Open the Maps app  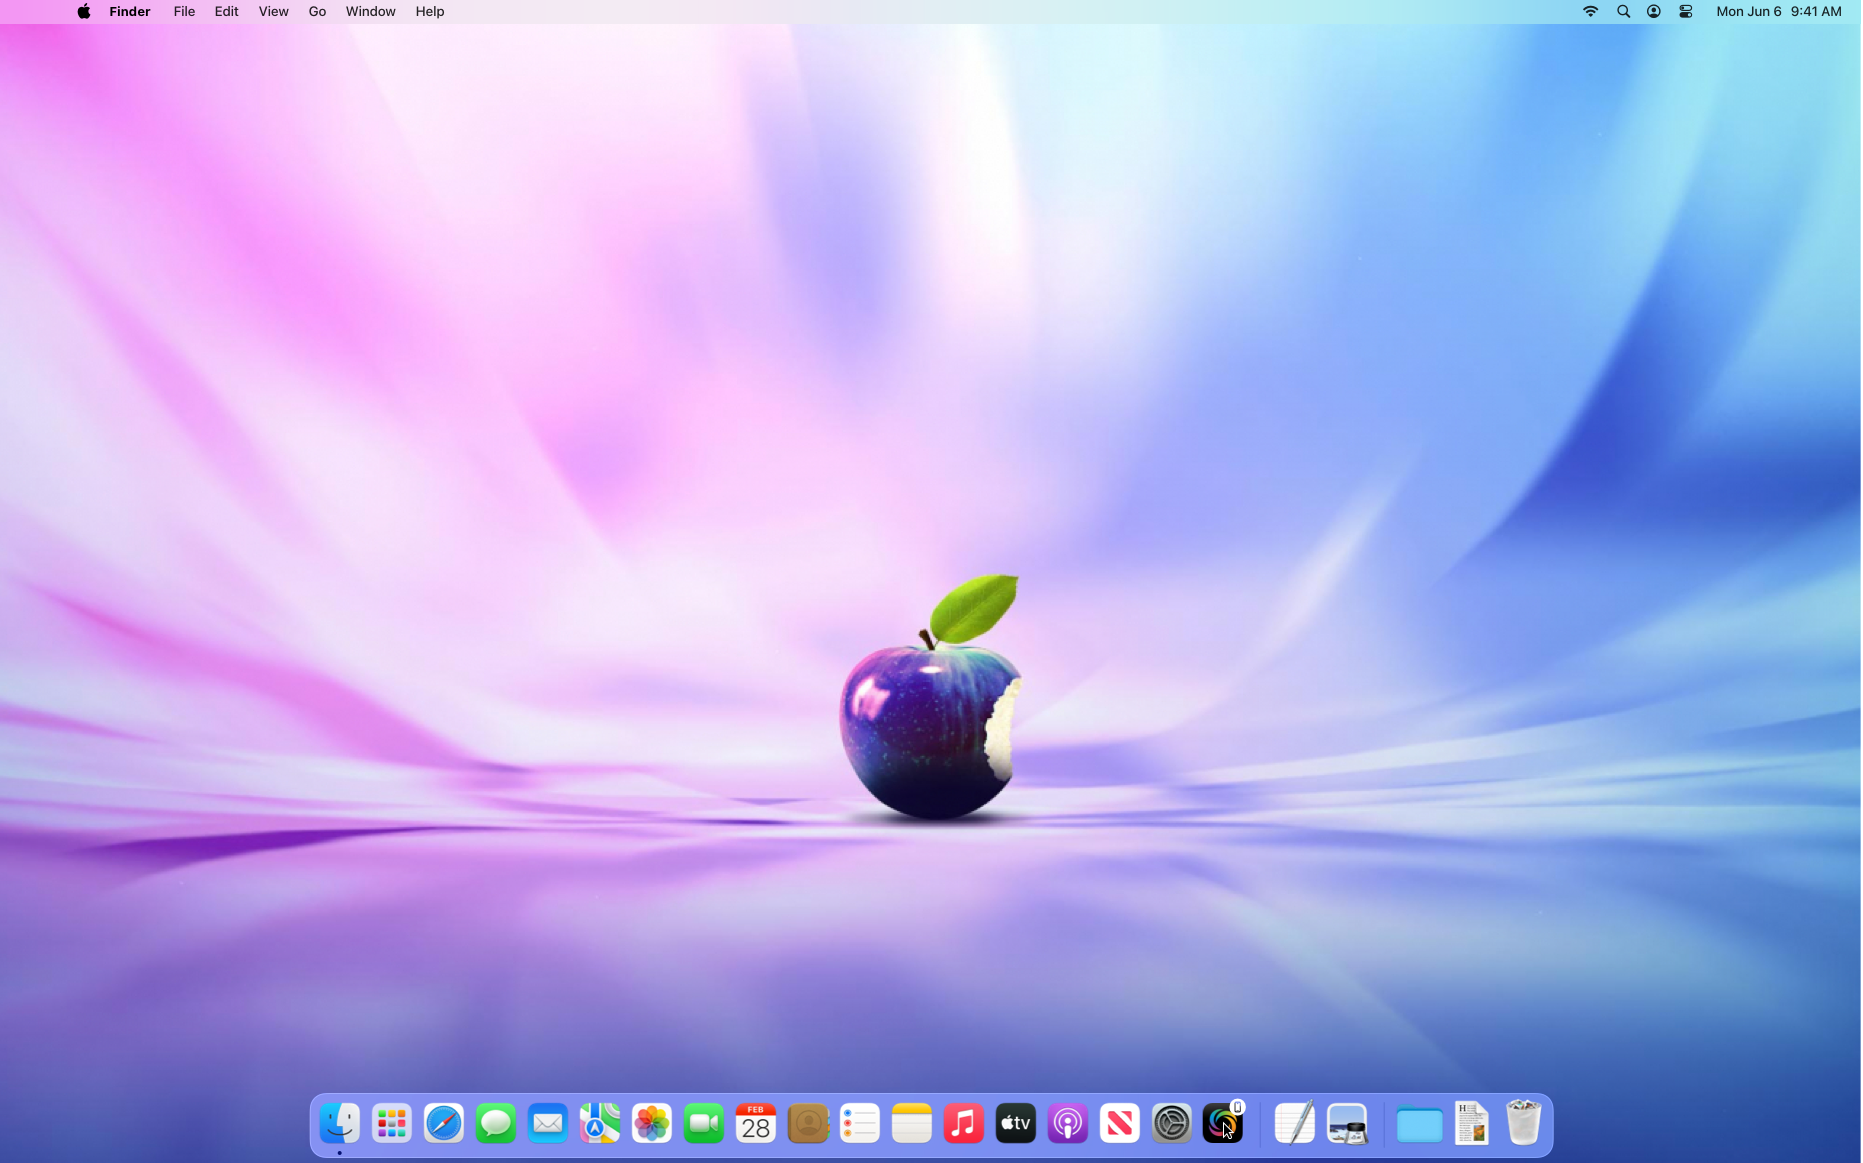click(599, 1124)
